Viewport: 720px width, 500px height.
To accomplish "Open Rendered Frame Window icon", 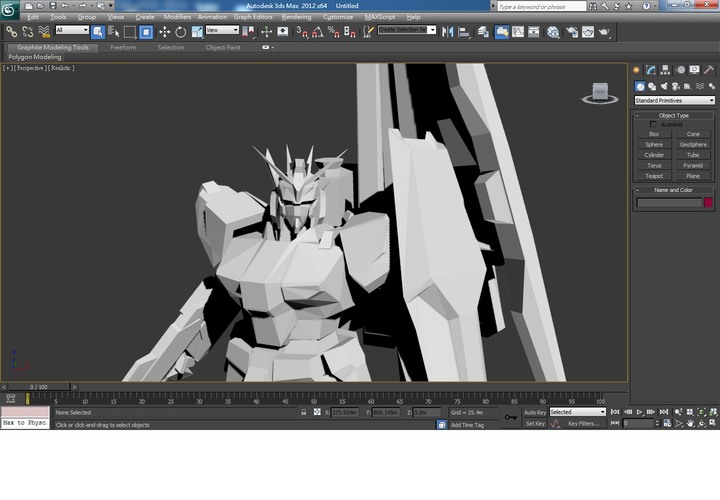I will point(588,32).
